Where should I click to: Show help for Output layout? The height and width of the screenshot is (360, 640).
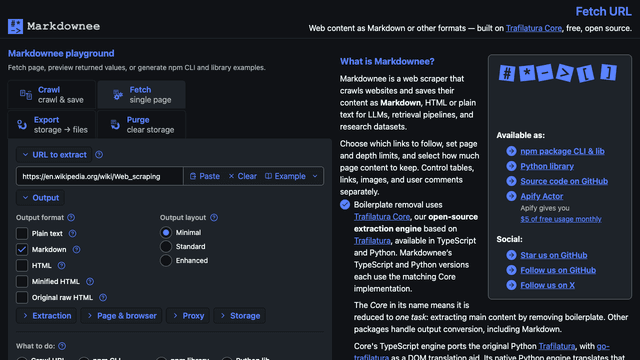tap(214, 218)
